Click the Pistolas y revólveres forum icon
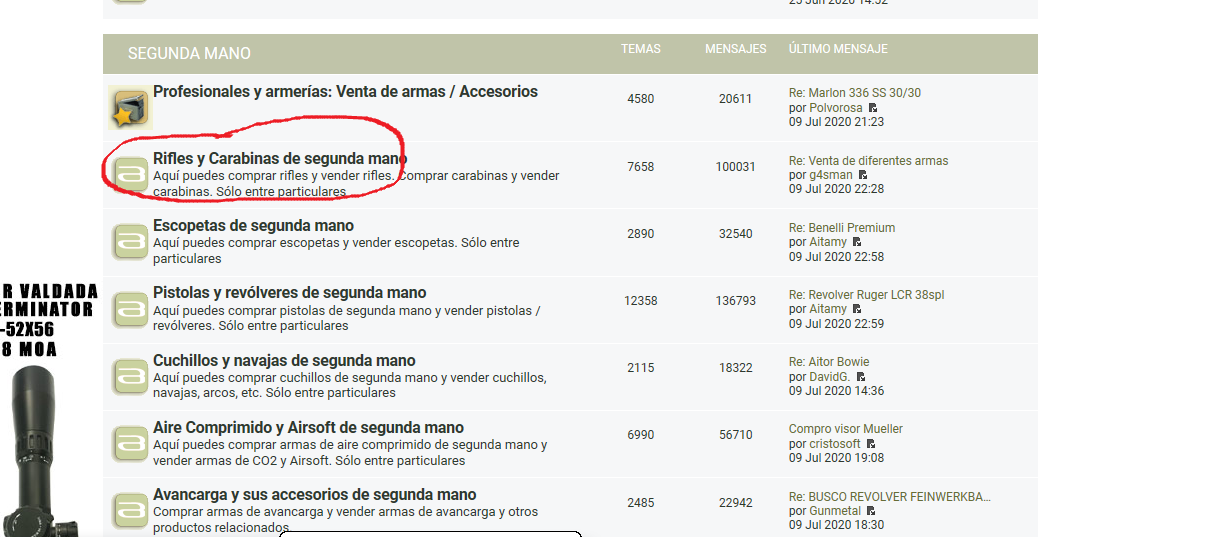This screenshot has height=537, width=1219. tap(130, 309)
